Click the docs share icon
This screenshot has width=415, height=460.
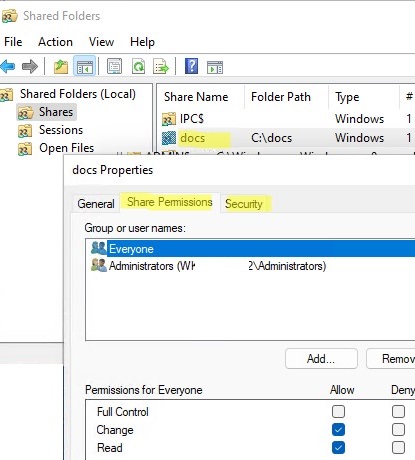click(x=169, y=138)
